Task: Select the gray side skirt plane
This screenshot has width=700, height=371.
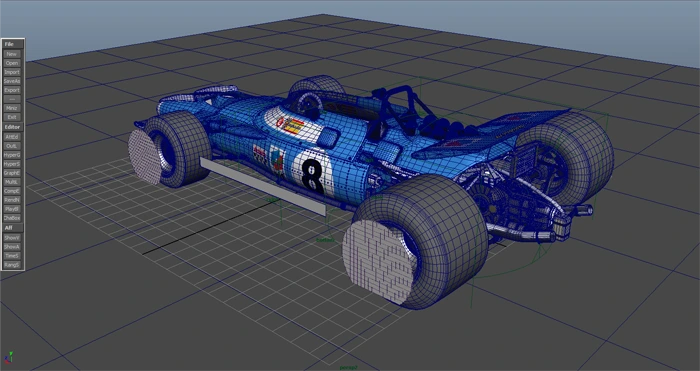Action: point(263,187)
